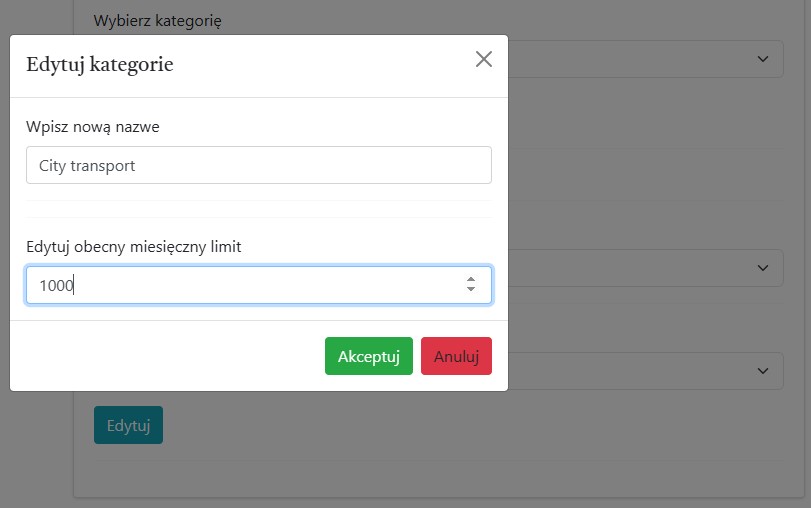
Task: Click the decrement arrow on limit field
Action: click(470, 290)
